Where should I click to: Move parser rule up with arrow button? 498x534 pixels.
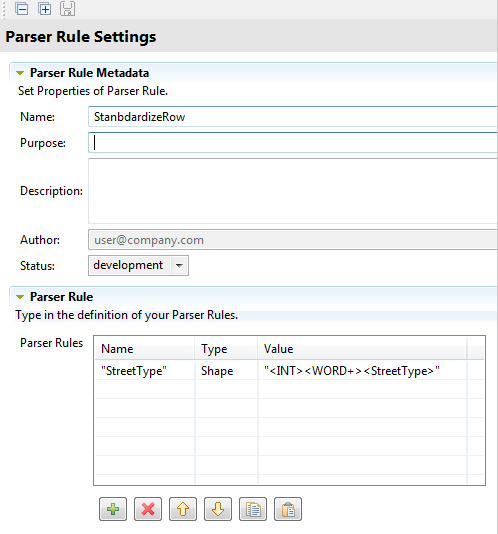click(183, 509)
